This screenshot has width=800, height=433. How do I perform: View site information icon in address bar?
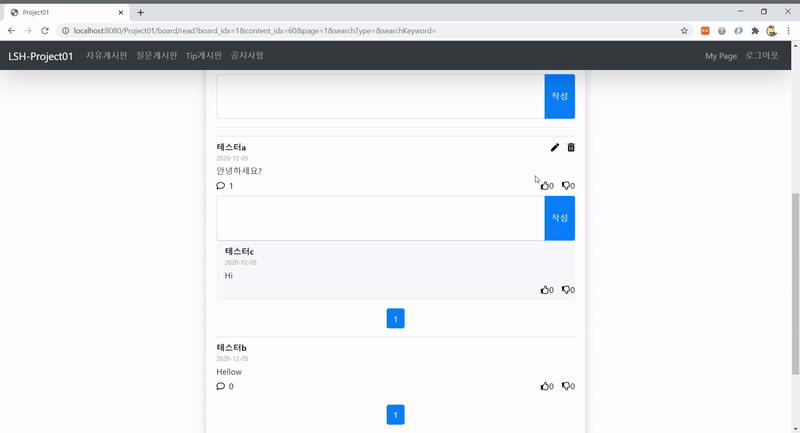tap(65, 31)
